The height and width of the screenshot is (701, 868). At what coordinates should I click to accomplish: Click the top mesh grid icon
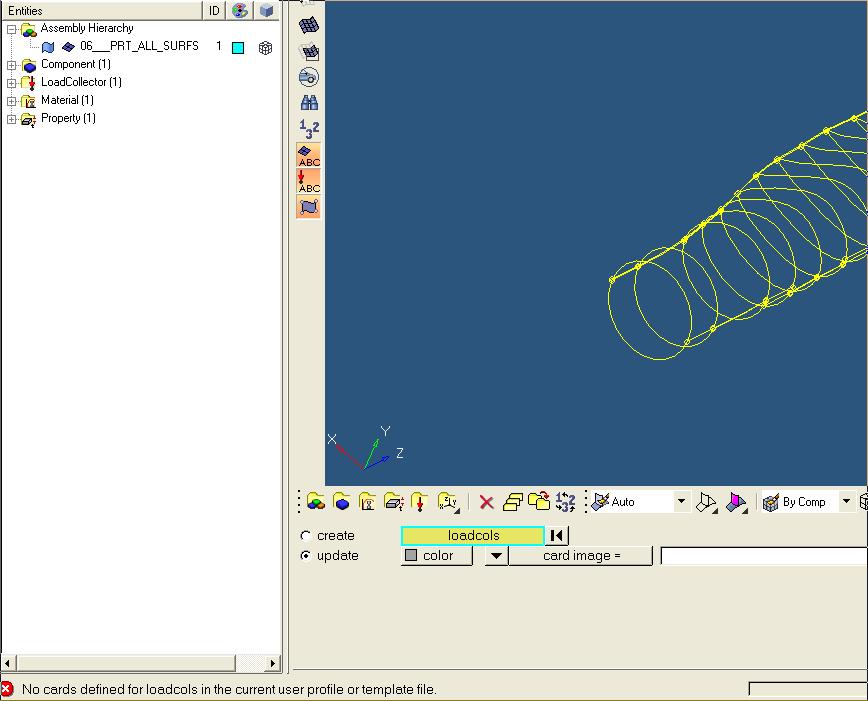click(x=309, y=25)
